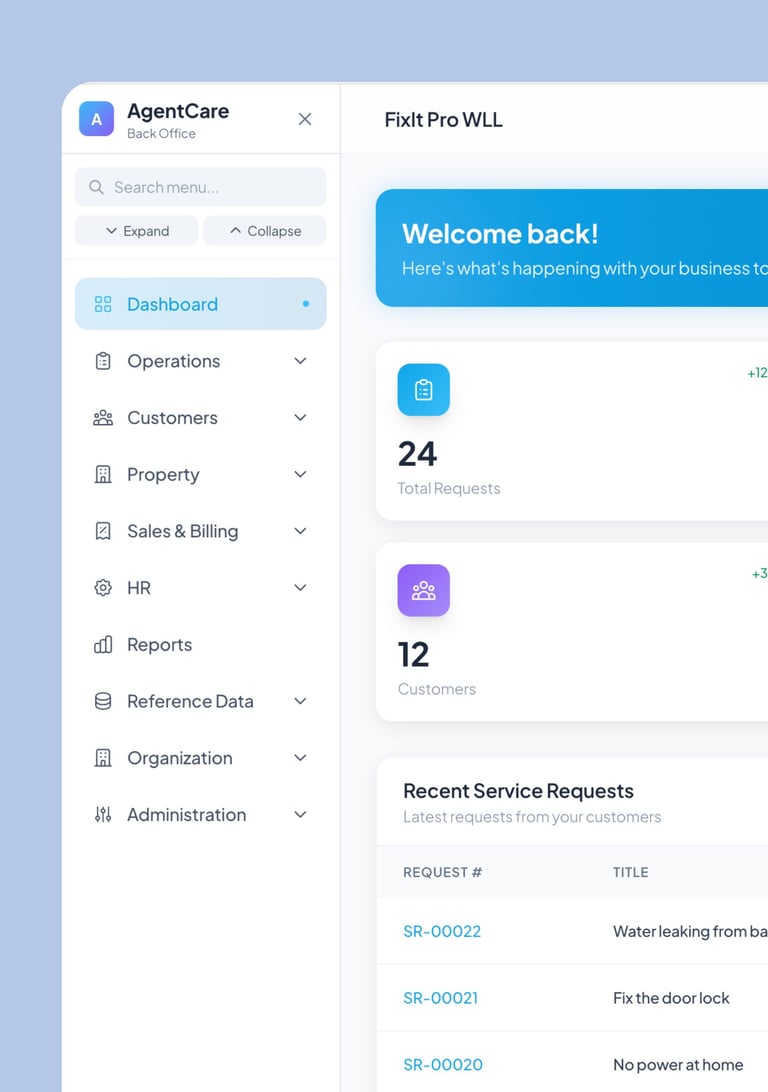
Task: Click the 24 Total Requests value
Action: 417,454
